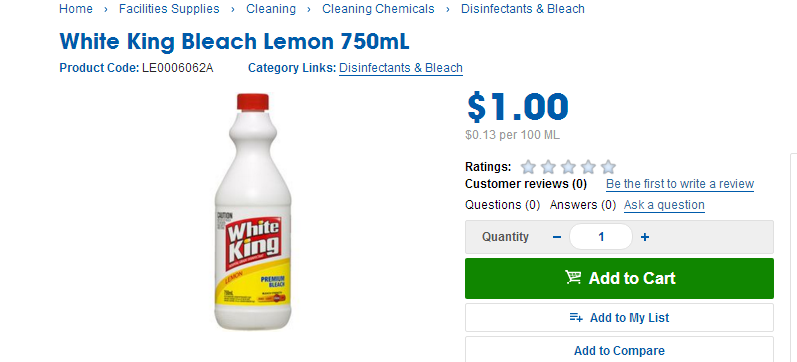
Task: Click the third rating star
Action: pos(568,167)
